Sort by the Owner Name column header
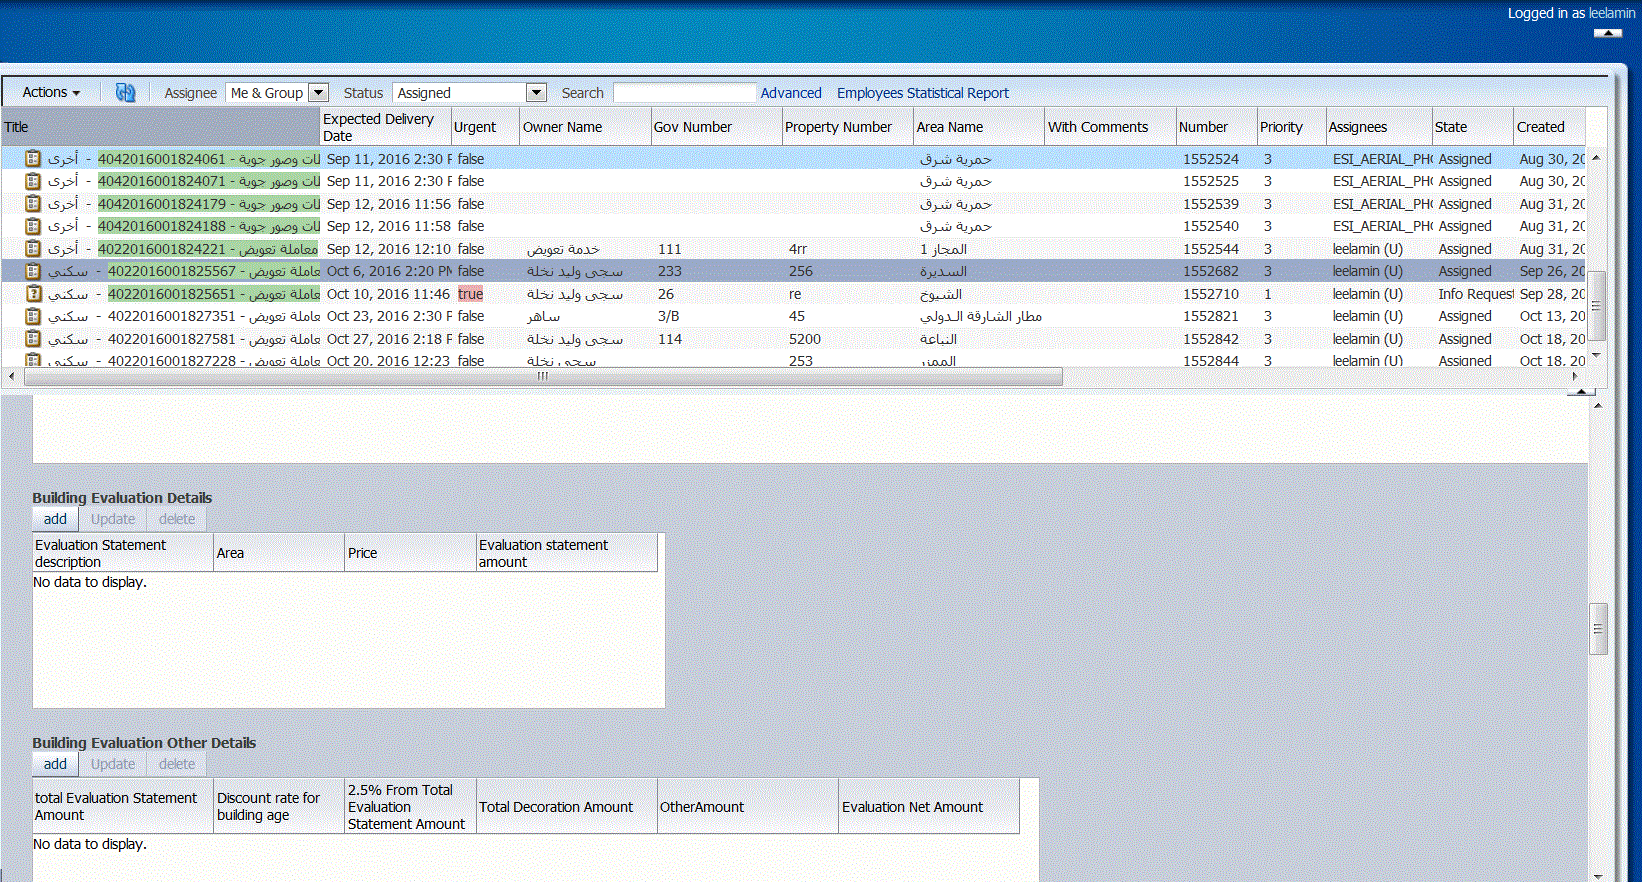 pyautogui.click(x=585, y=127)
